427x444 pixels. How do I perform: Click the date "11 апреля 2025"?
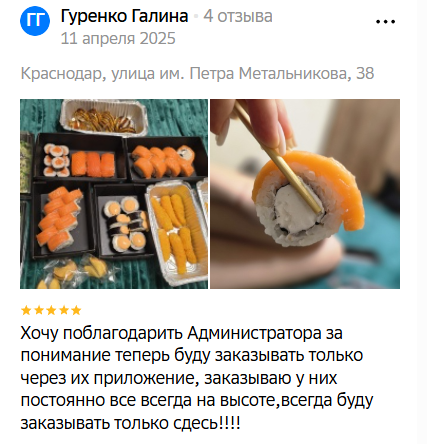[118, 38]
